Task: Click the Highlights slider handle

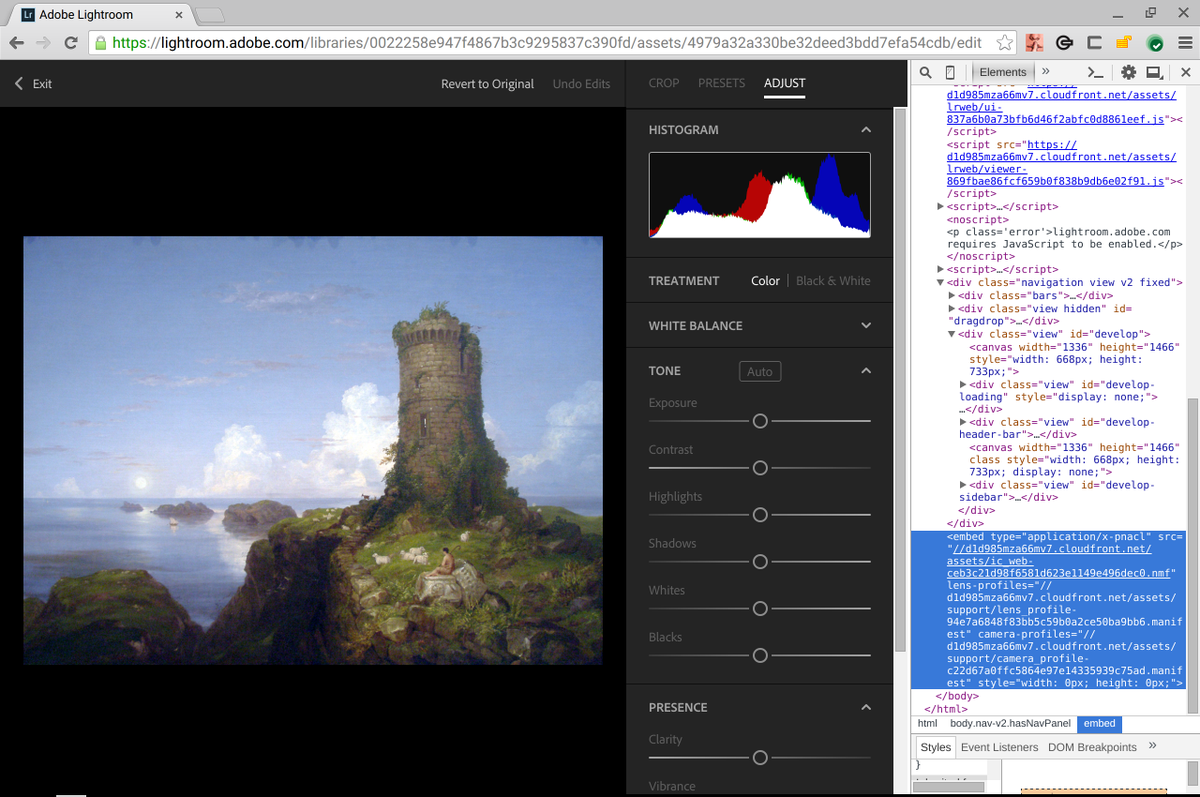Action: pyautogui.click(x=760, y=515)
